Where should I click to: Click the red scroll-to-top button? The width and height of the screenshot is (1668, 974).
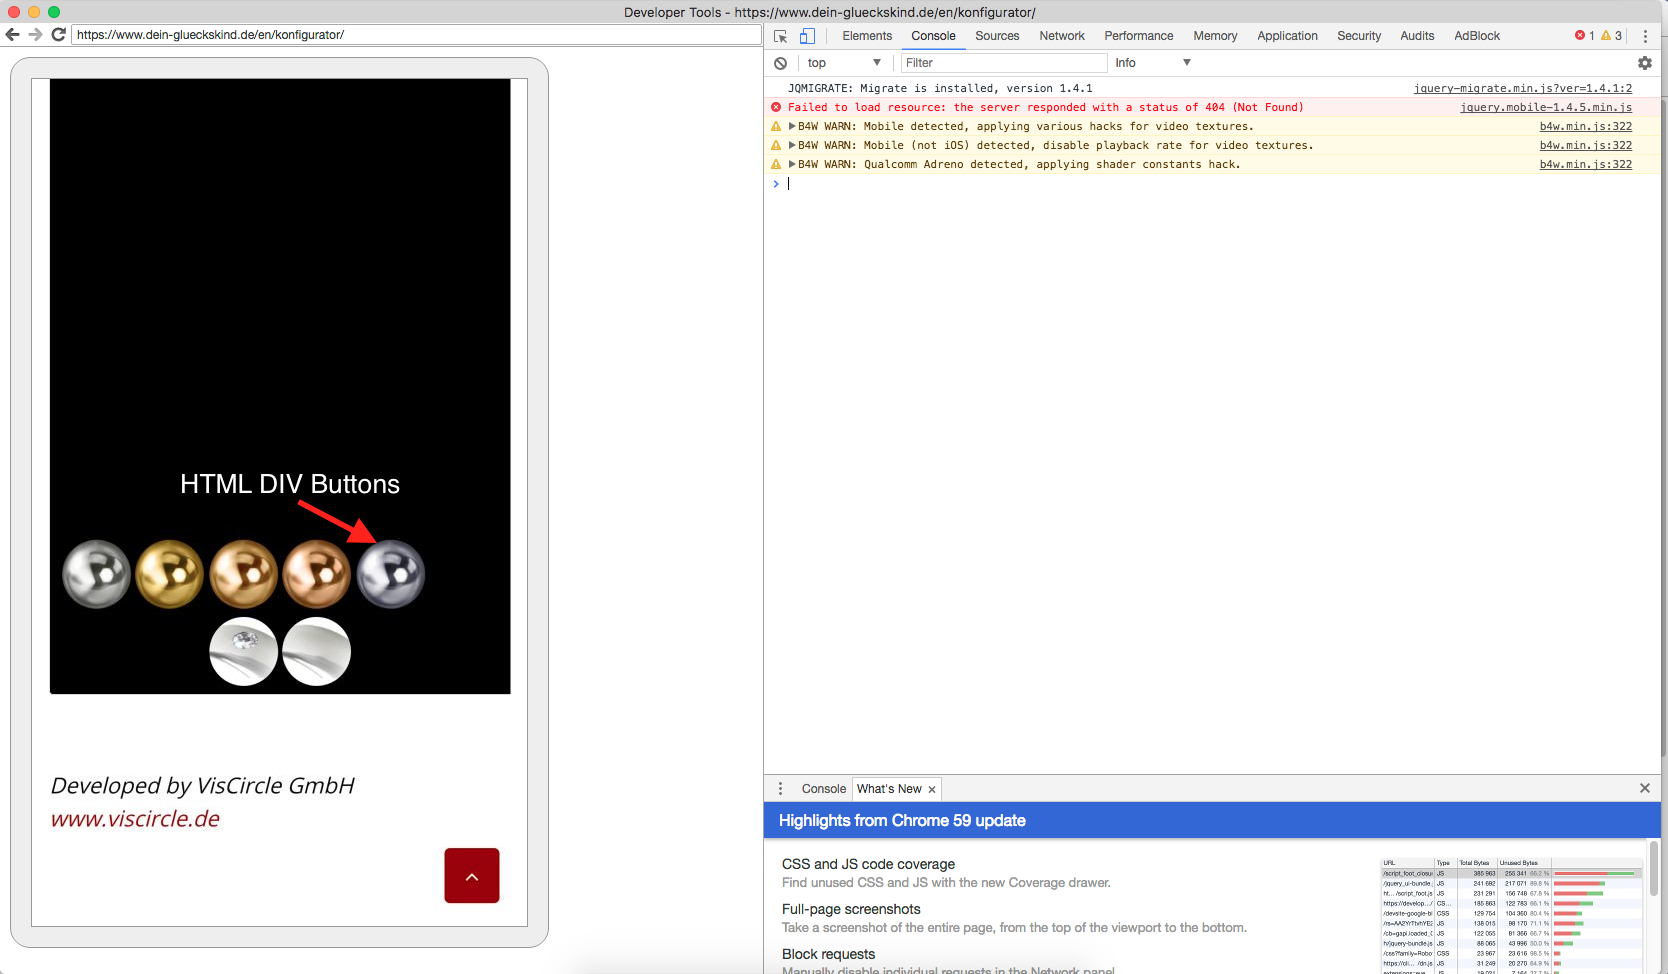click(x=471, y=876)
